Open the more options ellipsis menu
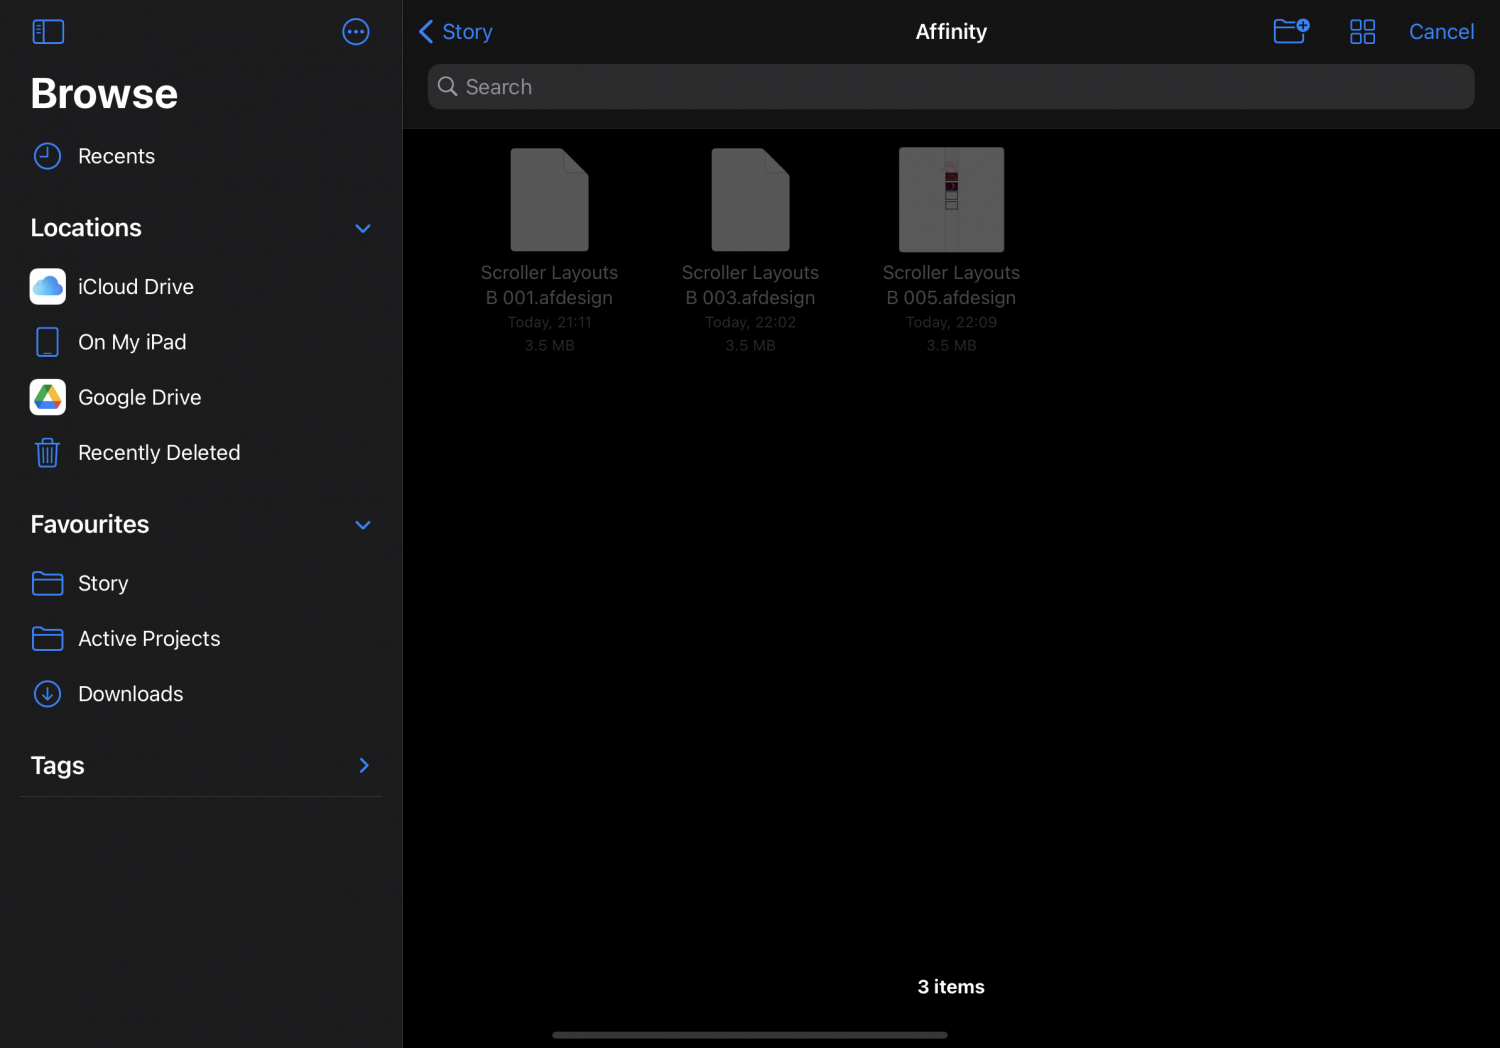 click(355, 32)
